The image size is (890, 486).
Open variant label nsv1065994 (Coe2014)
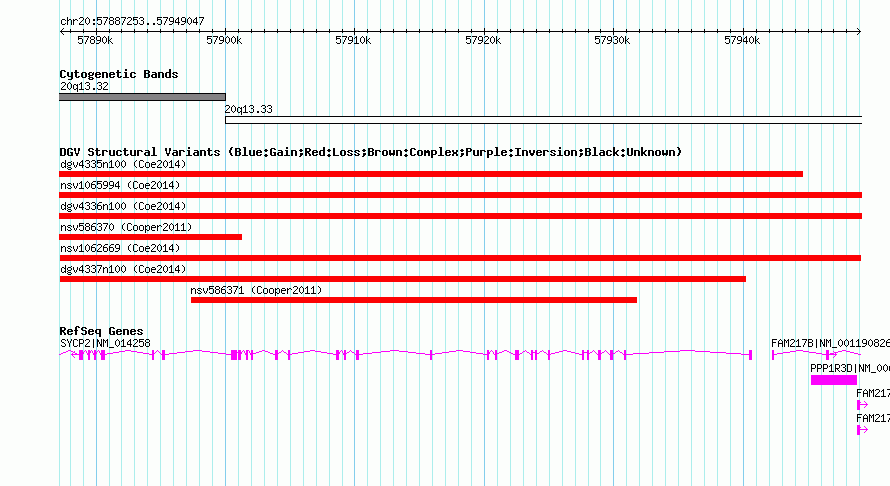point(120,185)
